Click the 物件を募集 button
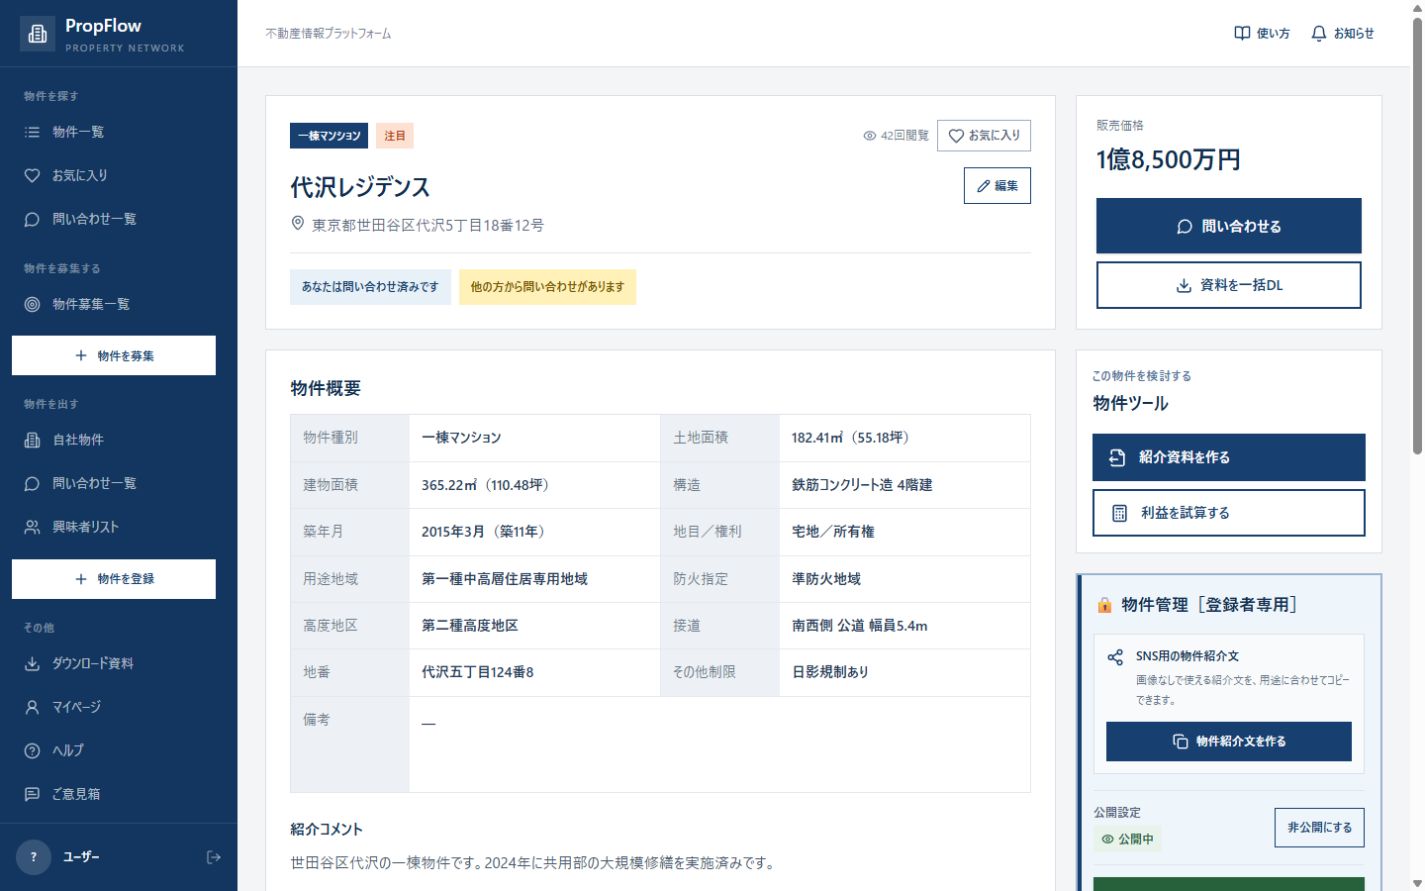The image size is (1425, 891). pyautogui.click(x=114, y=356)
